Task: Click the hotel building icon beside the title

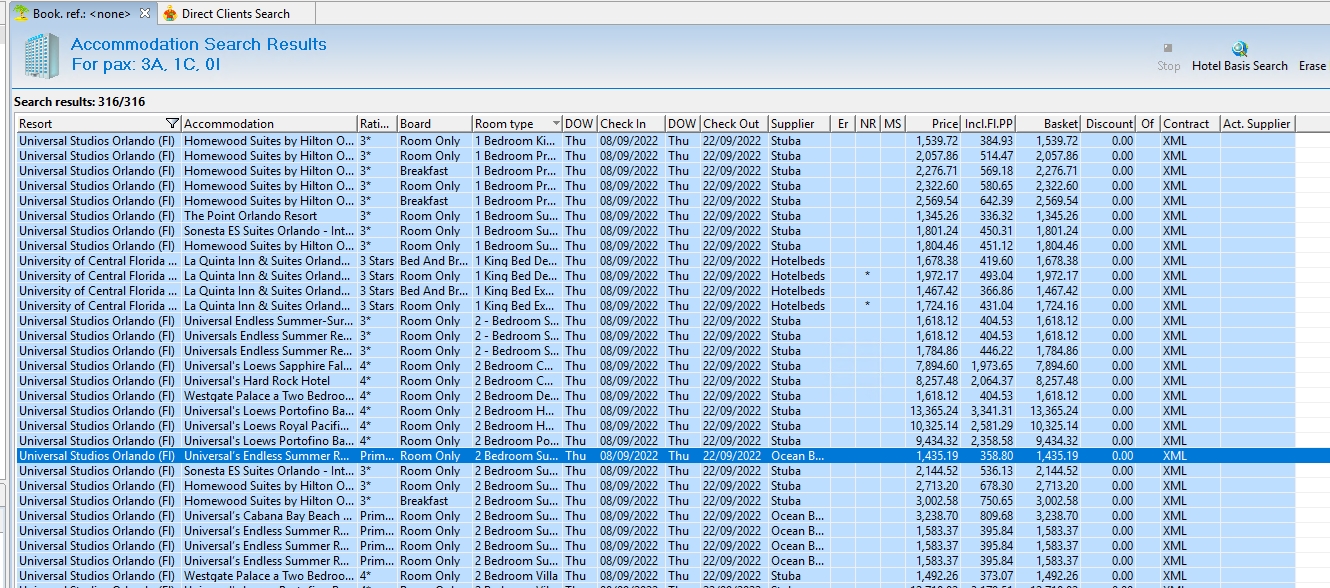Action: point(41,55)
